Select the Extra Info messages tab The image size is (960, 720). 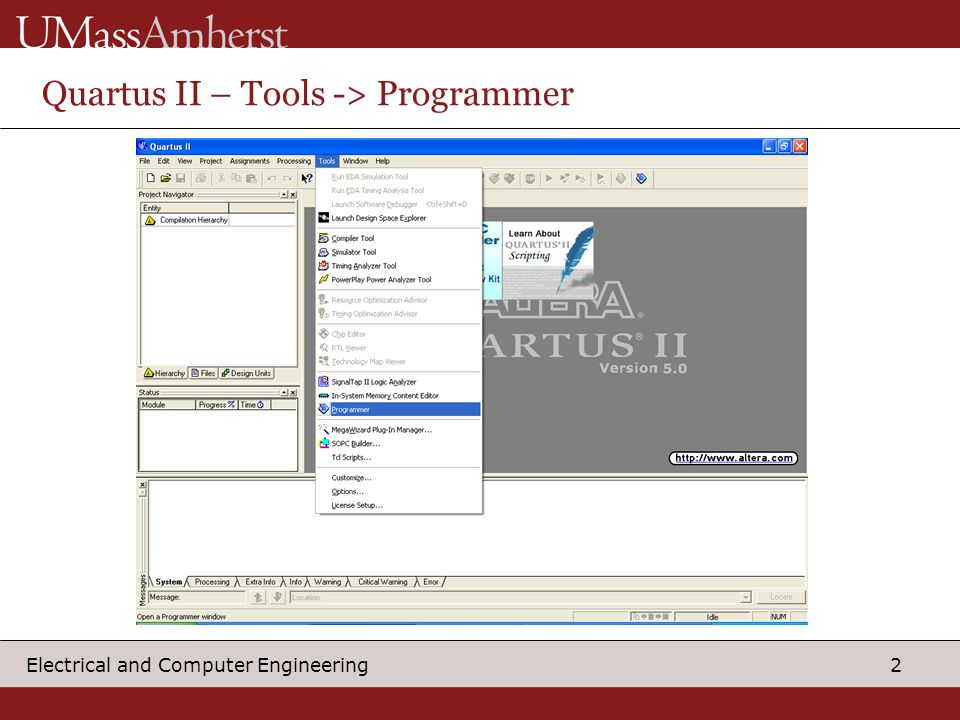pyautogui.click(x=260, y=582)
